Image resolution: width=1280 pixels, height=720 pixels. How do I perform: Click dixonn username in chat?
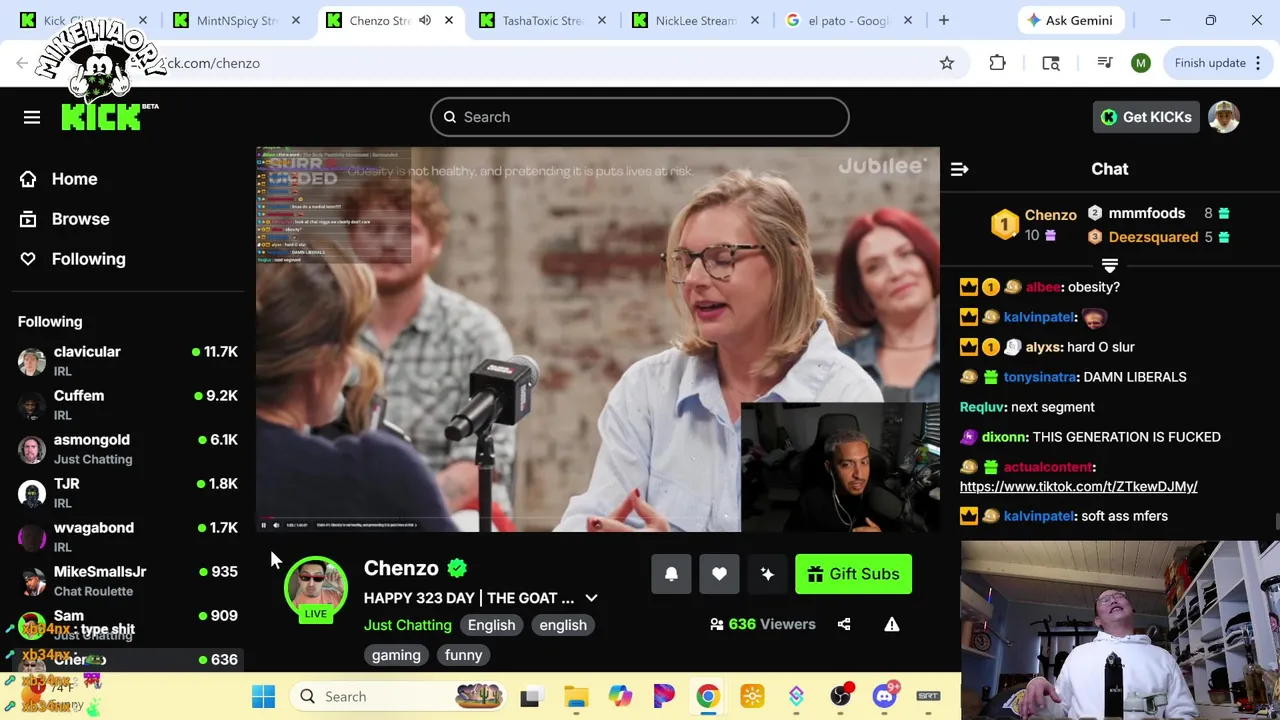point(1004,437)
